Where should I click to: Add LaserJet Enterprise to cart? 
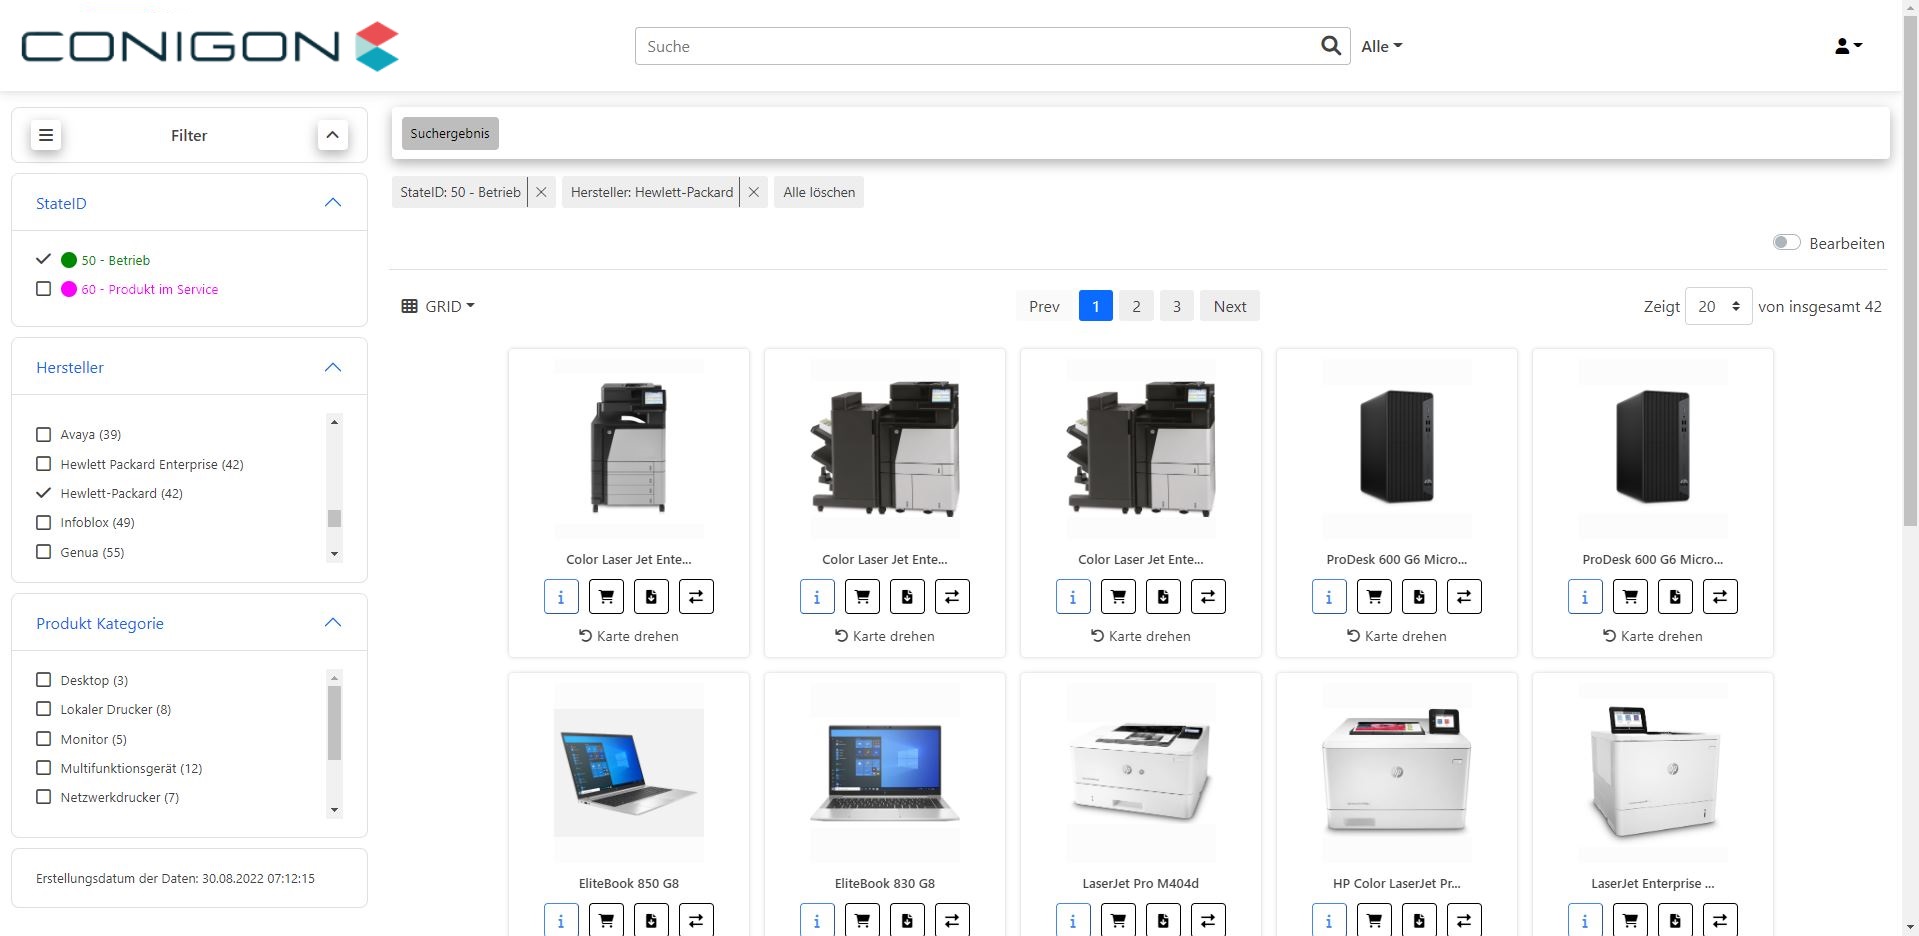(1630, 920)
